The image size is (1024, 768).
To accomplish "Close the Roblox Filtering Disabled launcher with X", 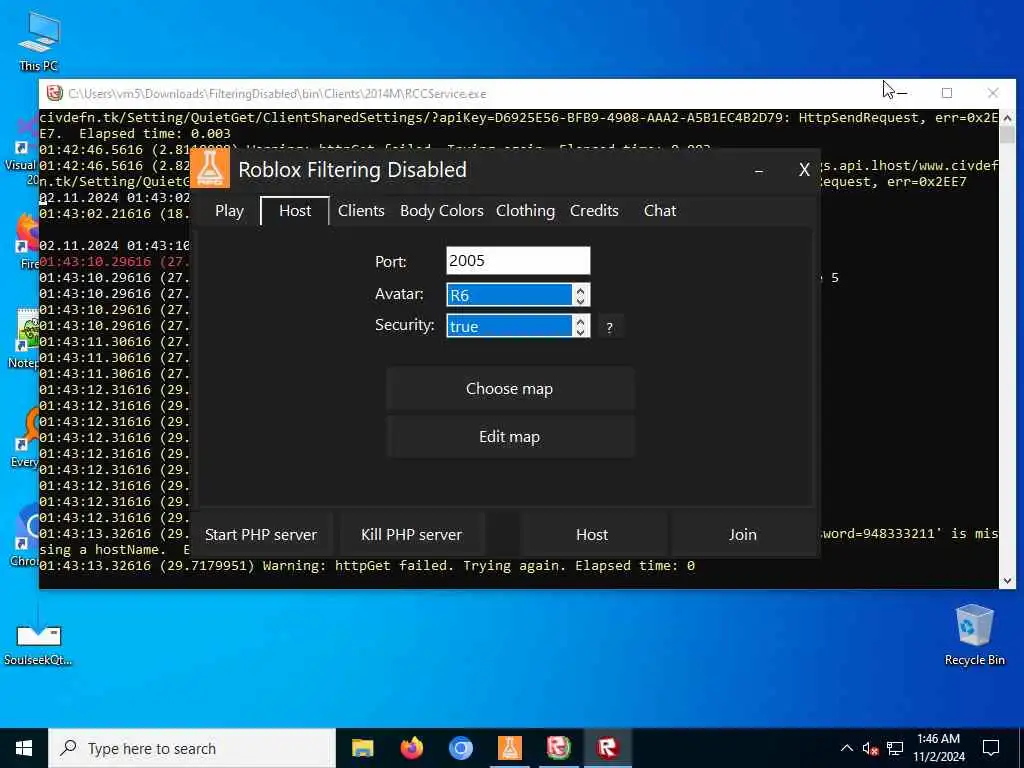I will tap(805, 170).
